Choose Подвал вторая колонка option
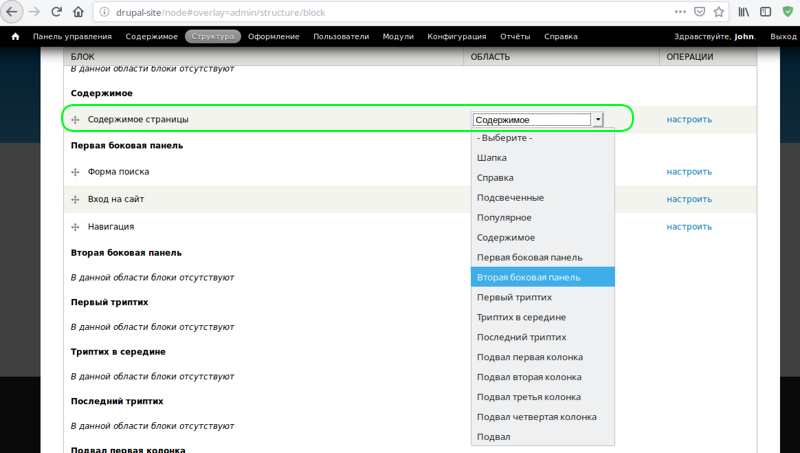This screenshot has height=453, width=800. coord(543,376)
